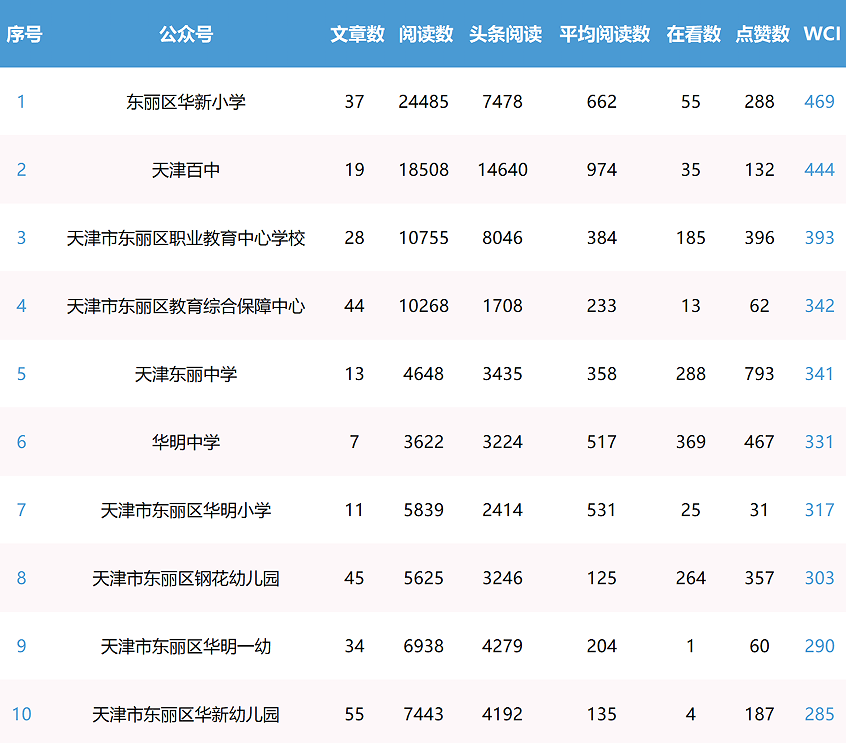
Task: Click reads value 7443
Action: coord(424,714)
